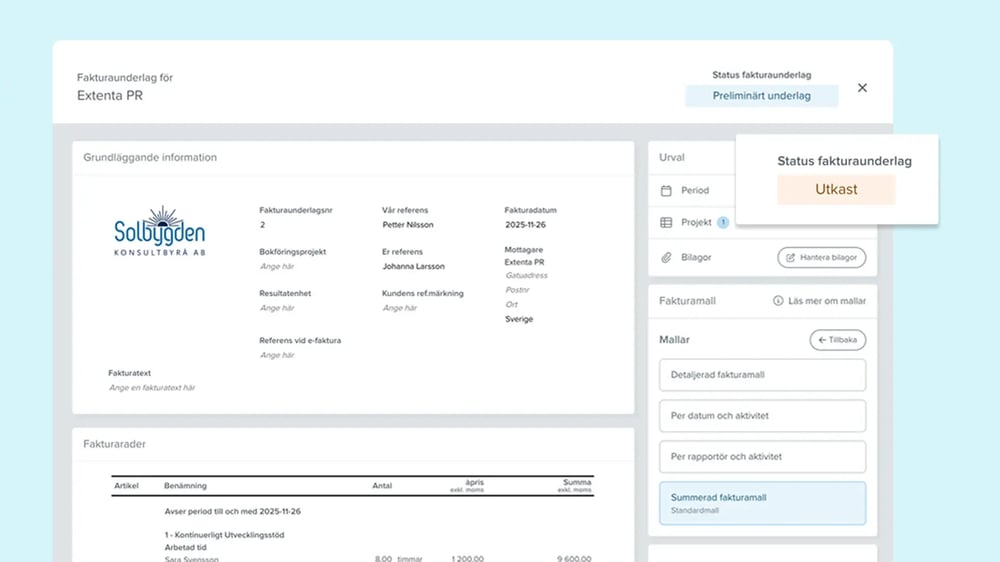1000x562 pixels.
Task: Choose the Per datum och aktivitet template
Action: pos(762,416)
